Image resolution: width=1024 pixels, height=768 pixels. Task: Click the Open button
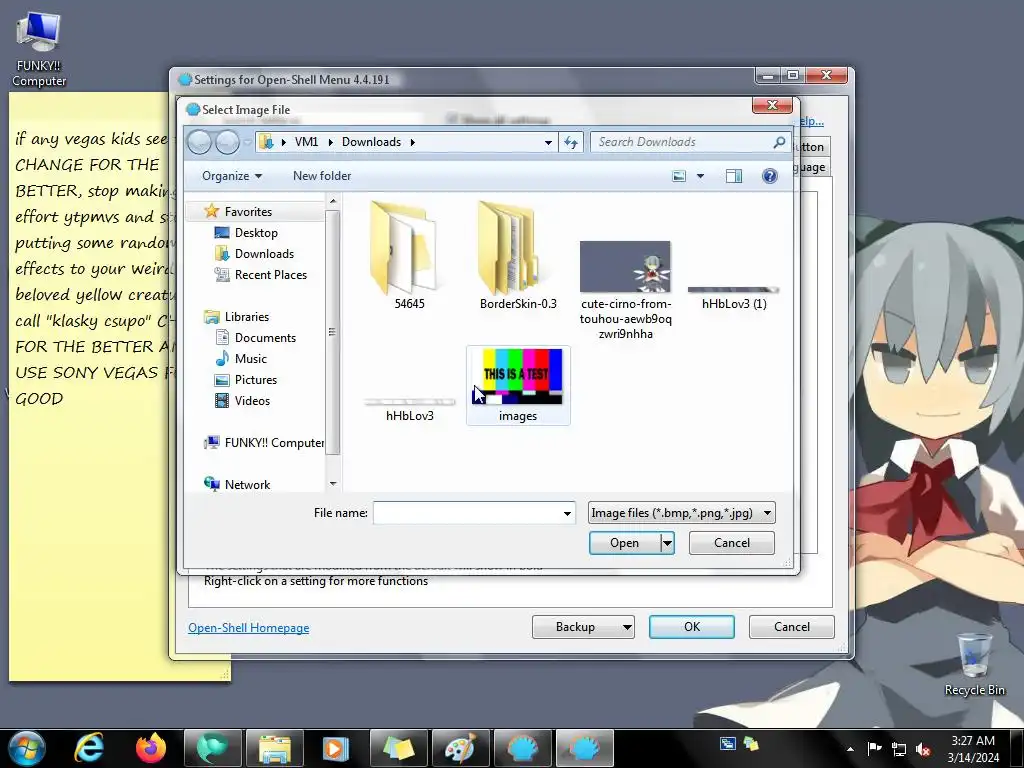[624, 543]
